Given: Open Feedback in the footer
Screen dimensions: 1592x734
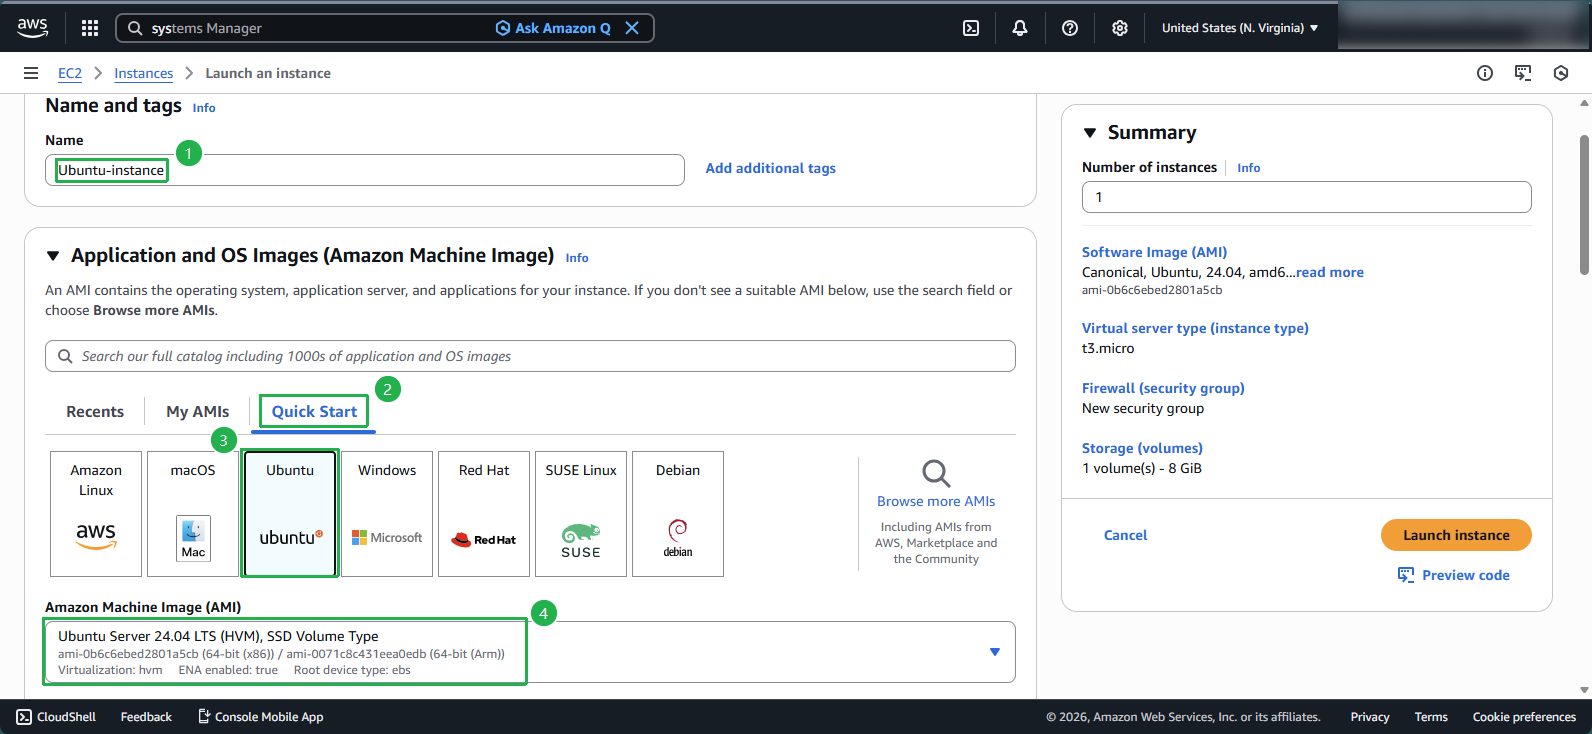Looking at the screenshot, I should pyautogui.click(x=146, y=717).
